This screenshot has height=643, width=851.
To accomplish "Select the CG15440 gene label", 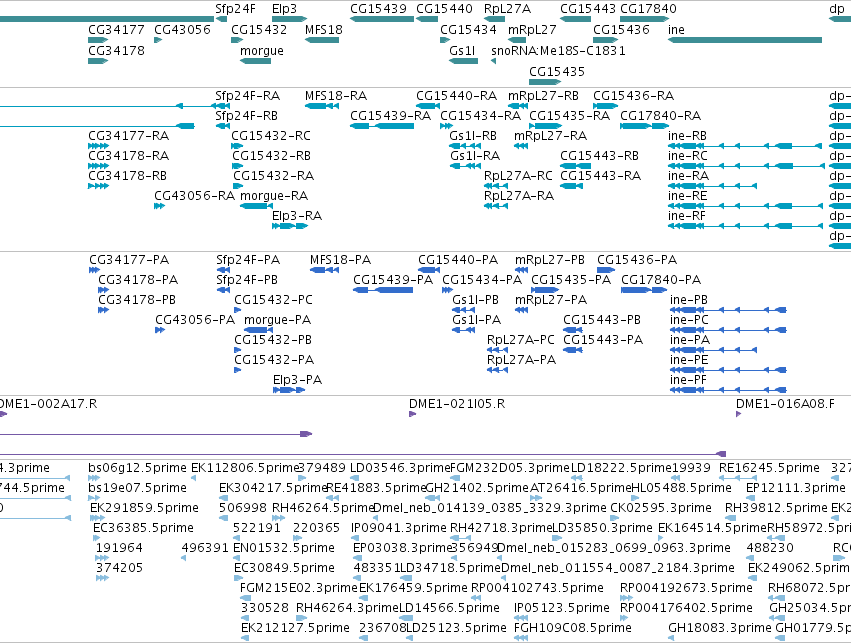I will coord(444,9).
